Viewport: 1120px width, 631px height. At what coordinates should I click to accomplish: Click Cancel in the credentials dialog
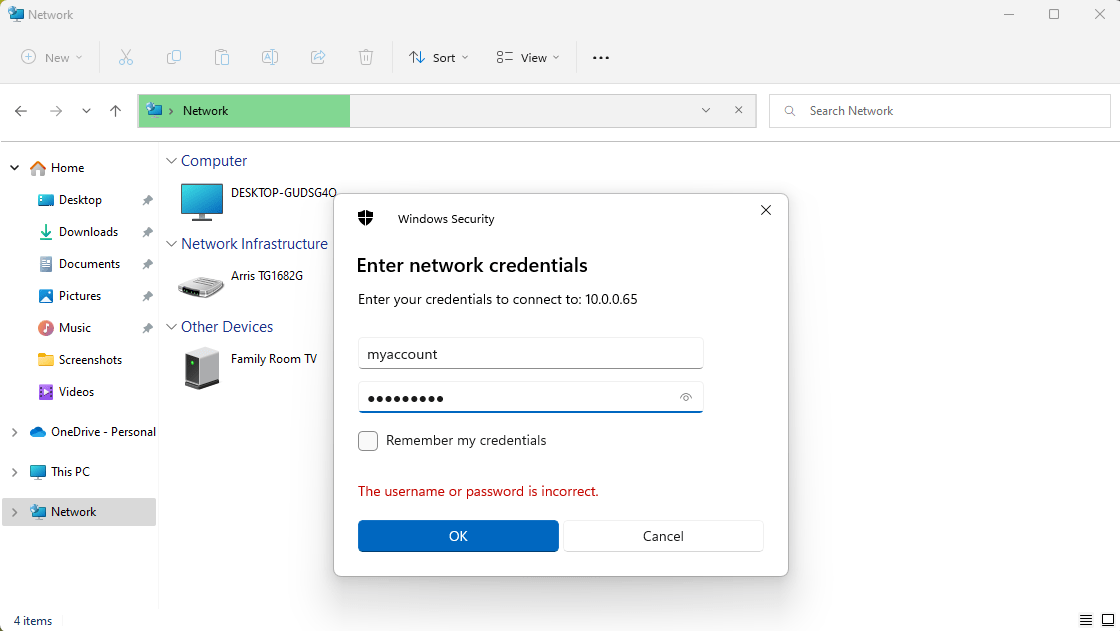663,536
